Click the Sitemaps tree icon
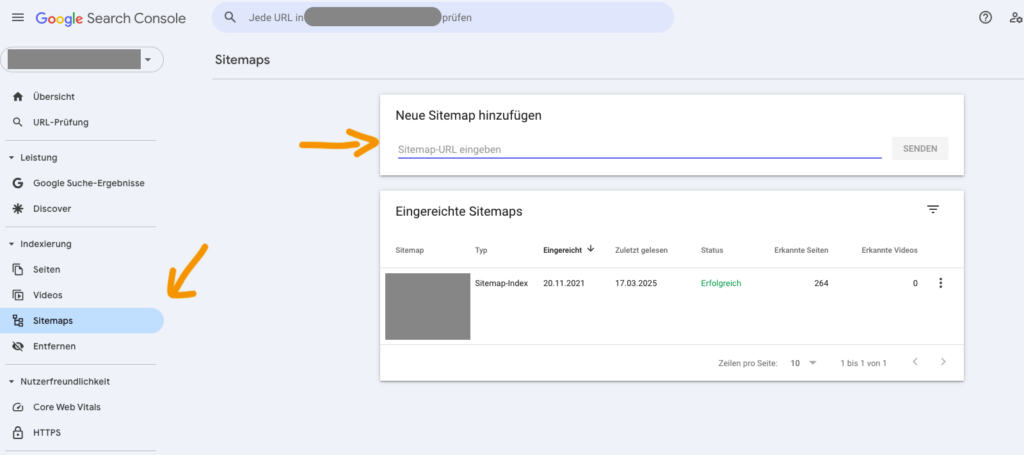 18,321
